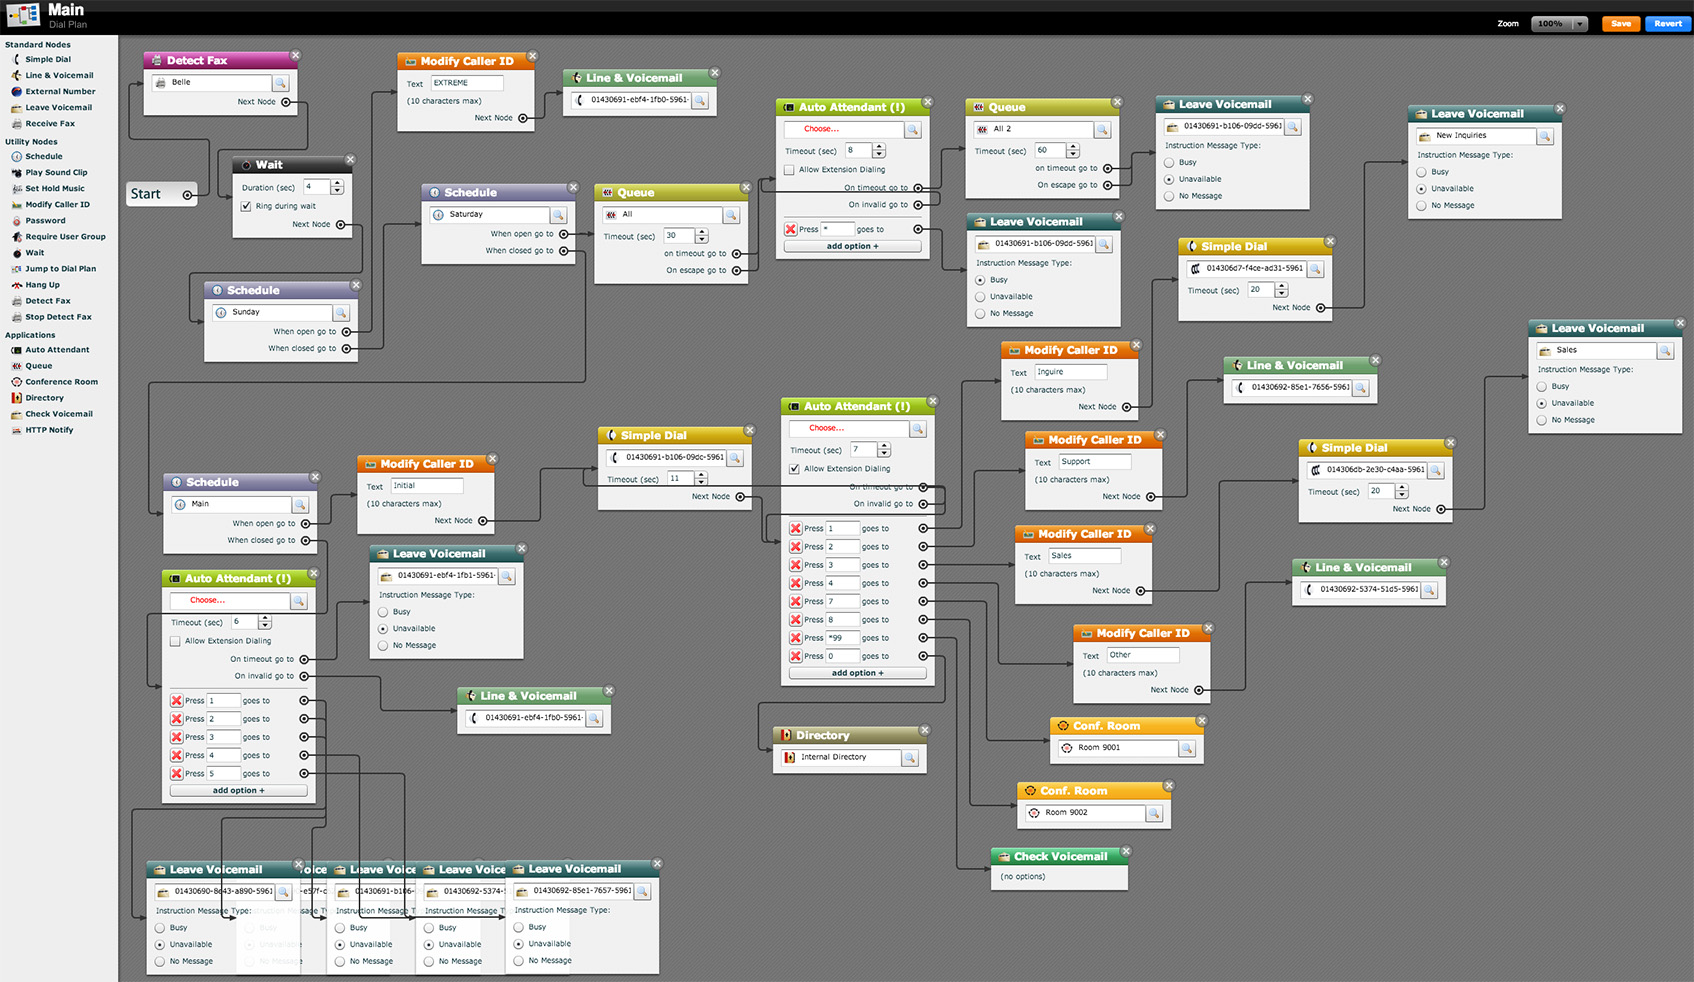
Task: Click the HTTP Notify node icon
Action: coord(17,429)
